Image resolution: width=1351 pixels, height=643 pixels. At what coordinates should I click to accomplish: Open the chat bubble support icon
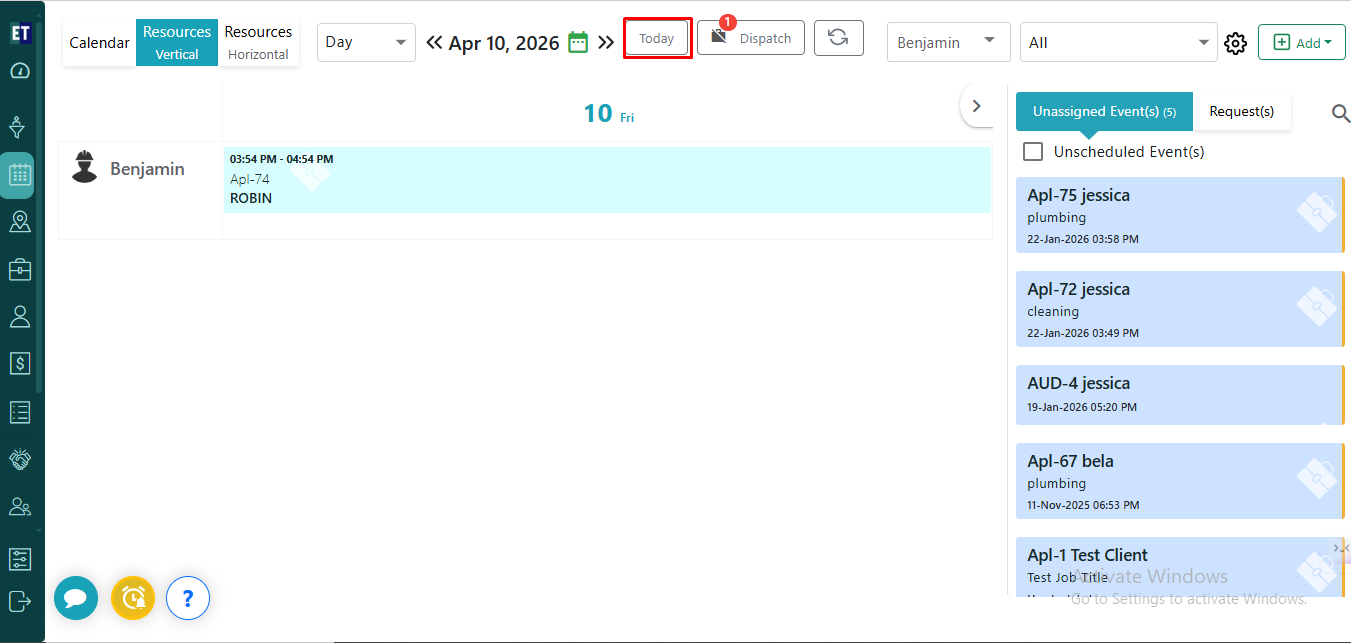tap(76, 598)
